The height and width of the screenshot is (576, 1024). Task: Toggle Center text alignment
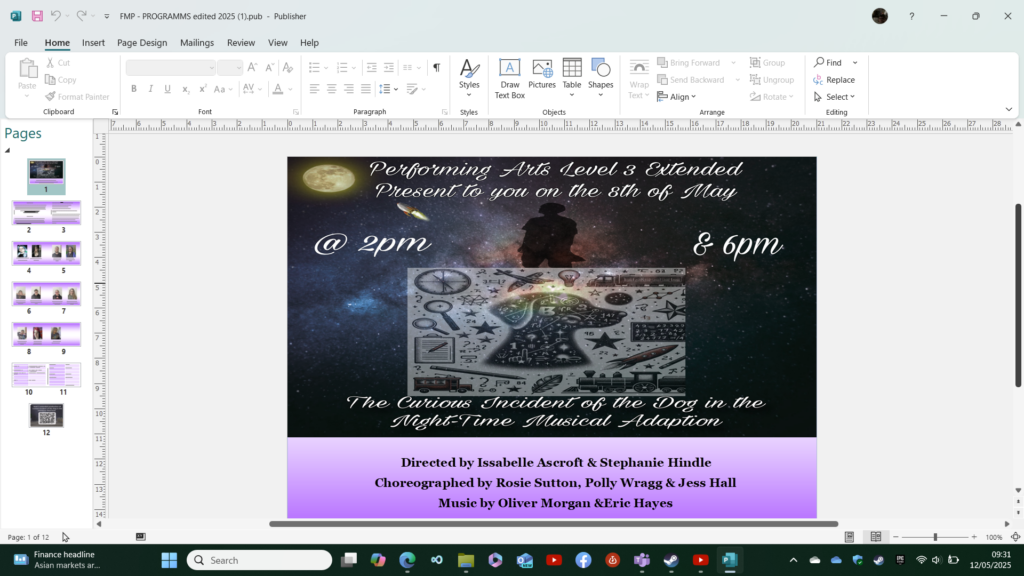pos(331,89)
